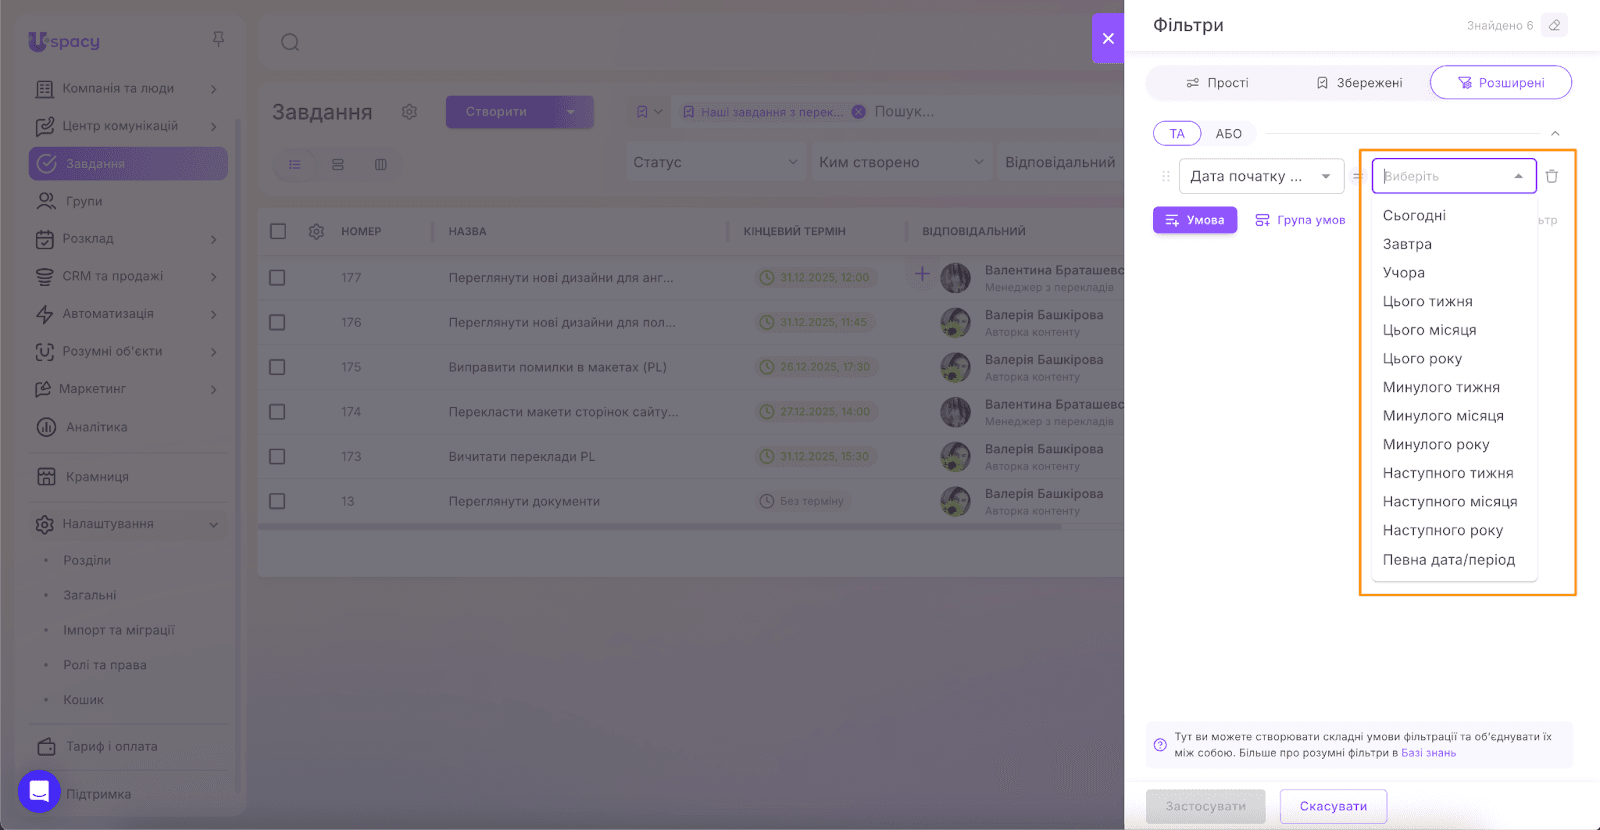Select Сьогодні from the date list
This screenshot has height=830, width=1600.
tap(1454, 215)
